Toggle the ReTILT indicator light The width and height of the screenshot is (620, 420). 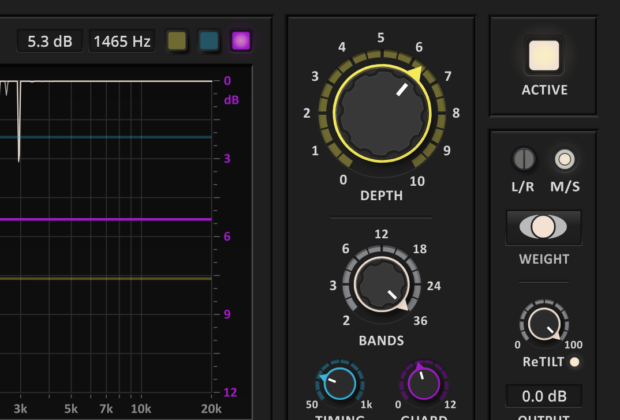point(575,361)
